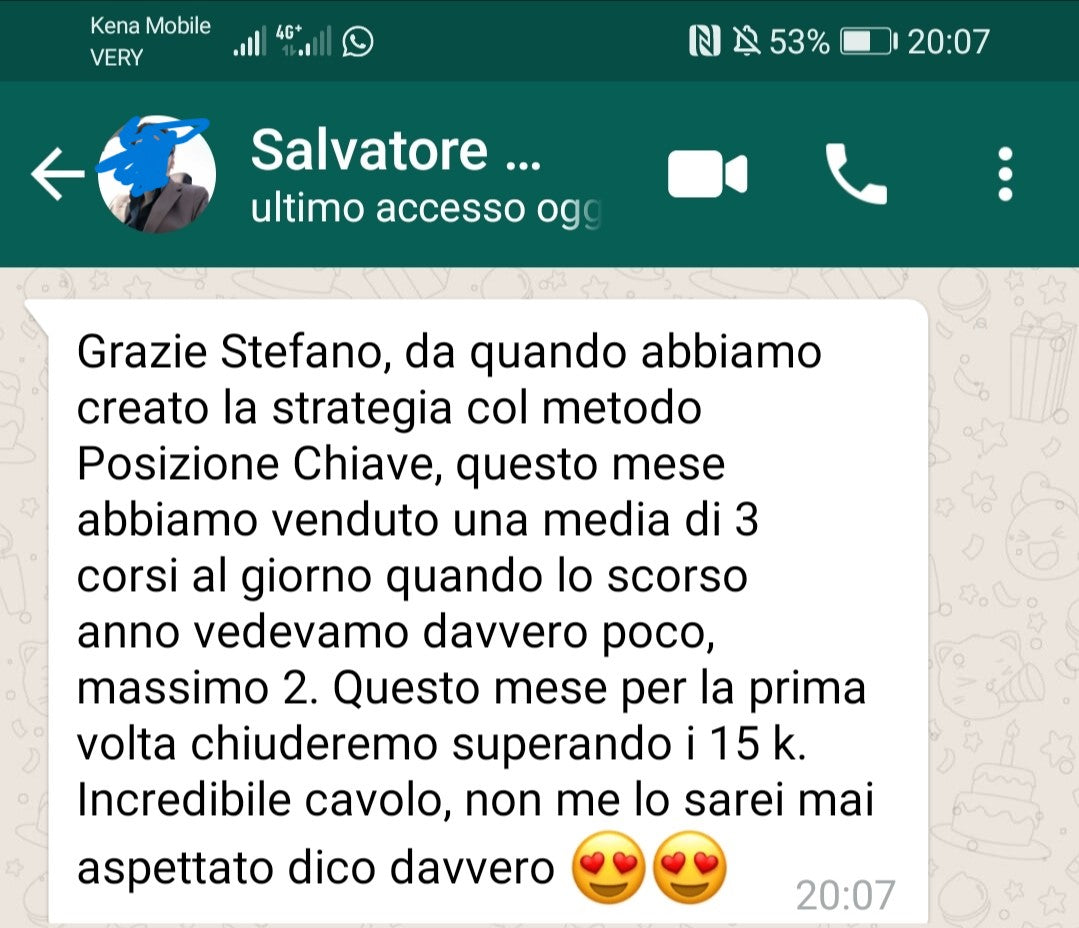The width and height of the screenshot is (1079, 928).
Task: Open the three-dot options menu
Action: pyautogui.click(x=1005, y=174)
